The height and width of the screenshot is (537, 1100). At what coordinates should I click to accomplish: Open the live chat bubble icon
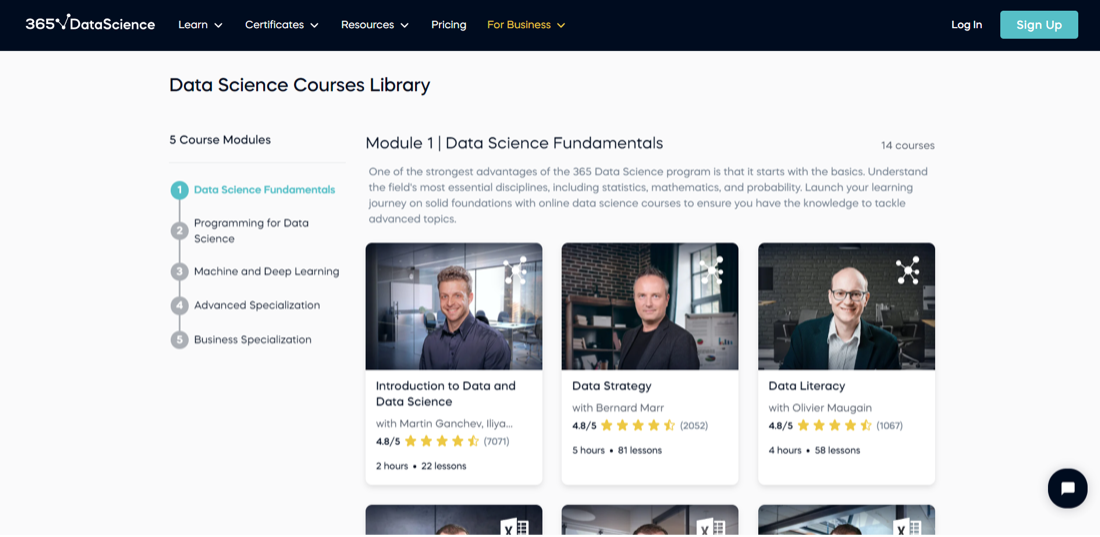tap(1067, 488)
